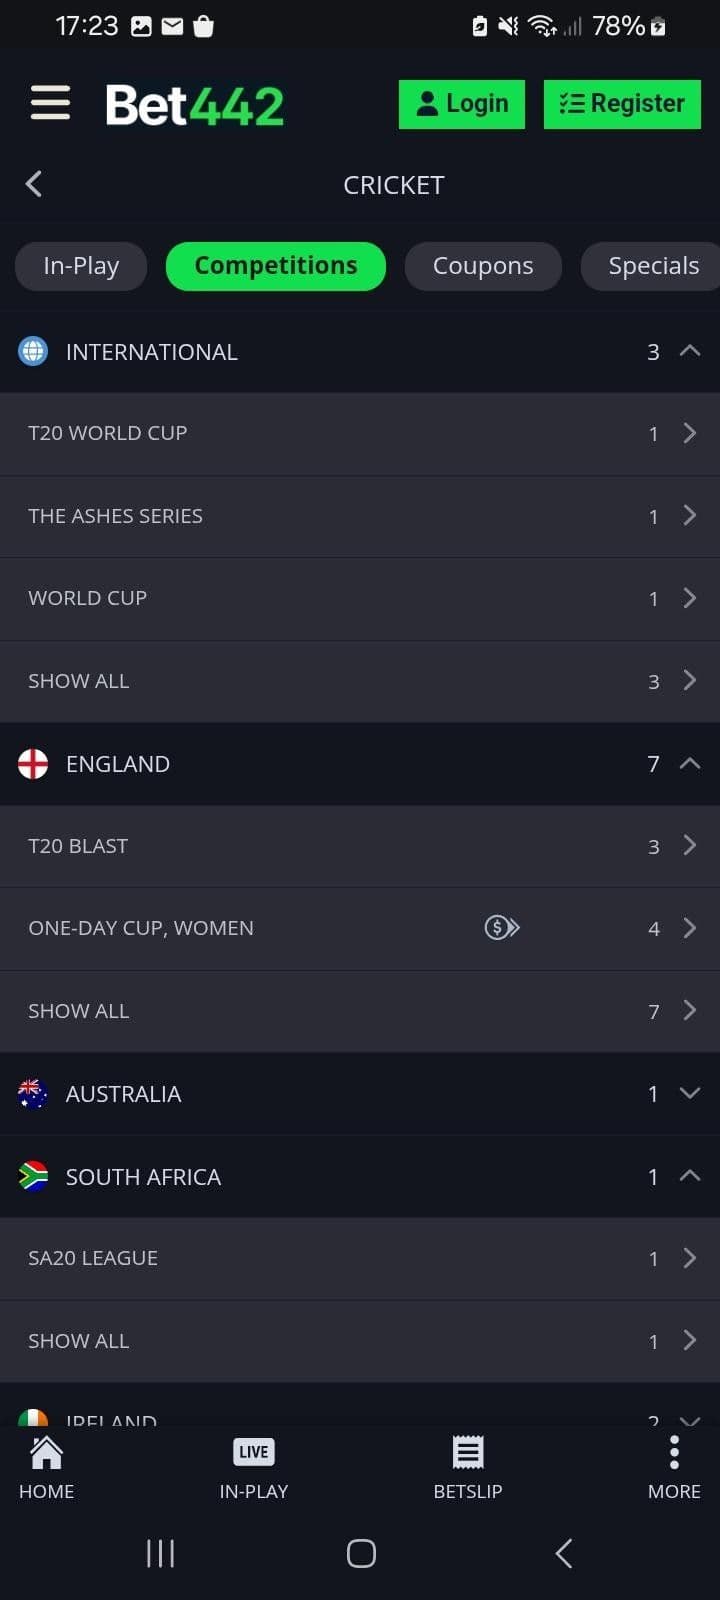Switch to the In-Play tab
The image size is (720, 1600).
tap(81, 266)
